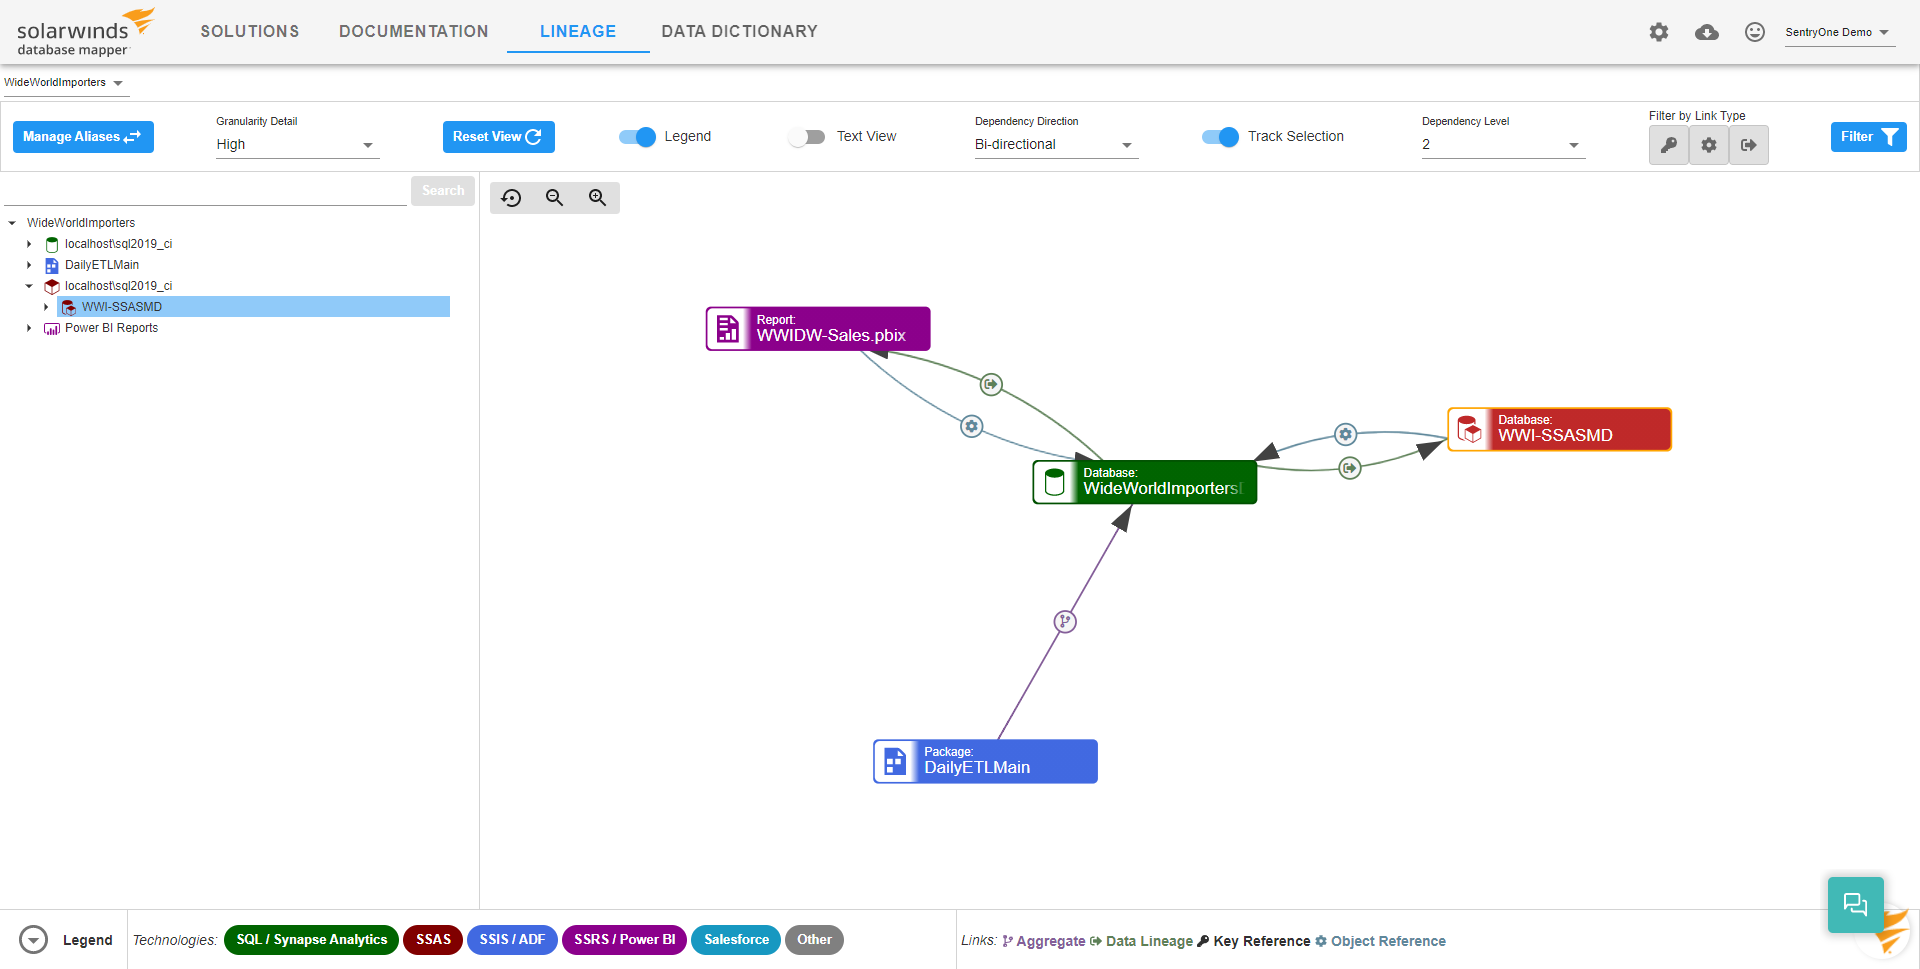This screenshot has height=969, width=1920.
Task: Zoom out of the lineage diagram
Action: click(x=555, y=198)
